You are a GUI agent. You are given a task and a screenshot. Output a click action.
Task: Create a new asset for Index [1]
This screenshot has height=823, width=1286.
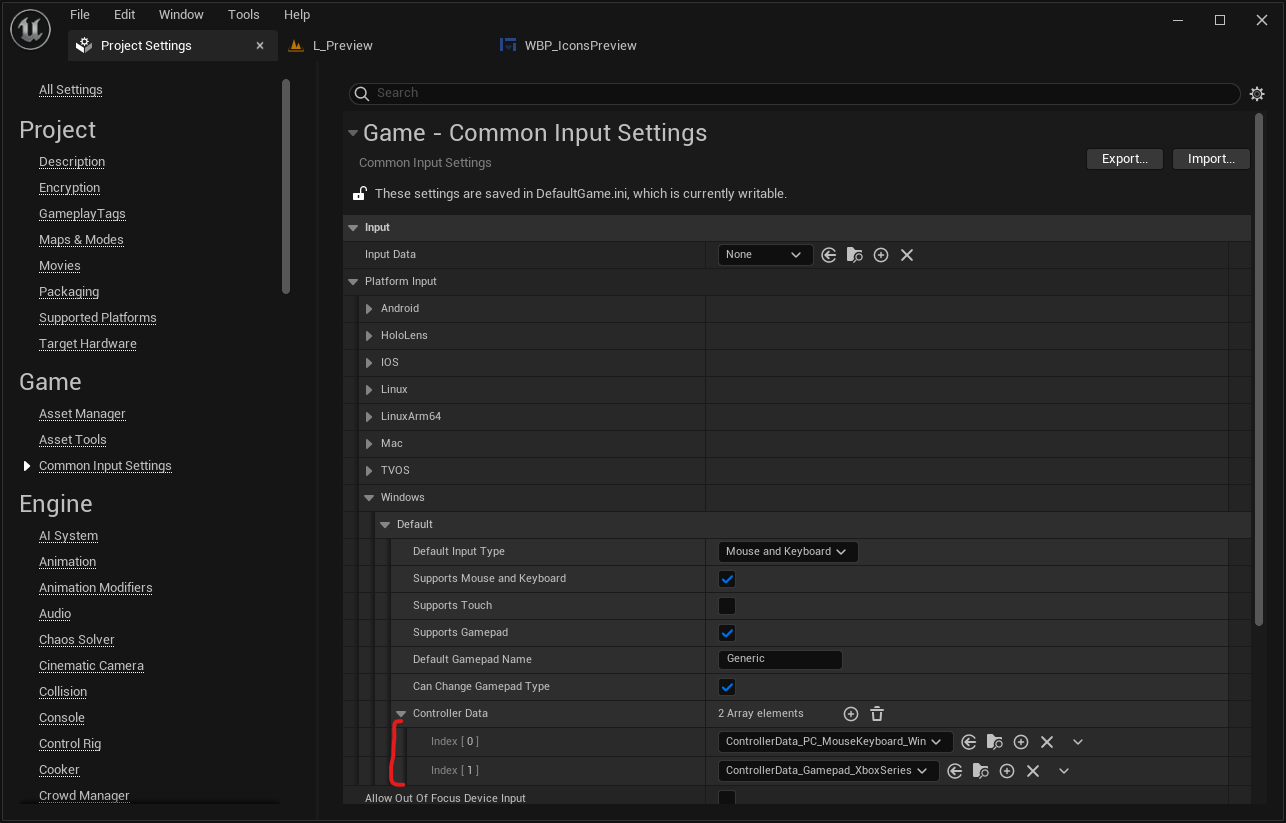[x=1007, y=771]
